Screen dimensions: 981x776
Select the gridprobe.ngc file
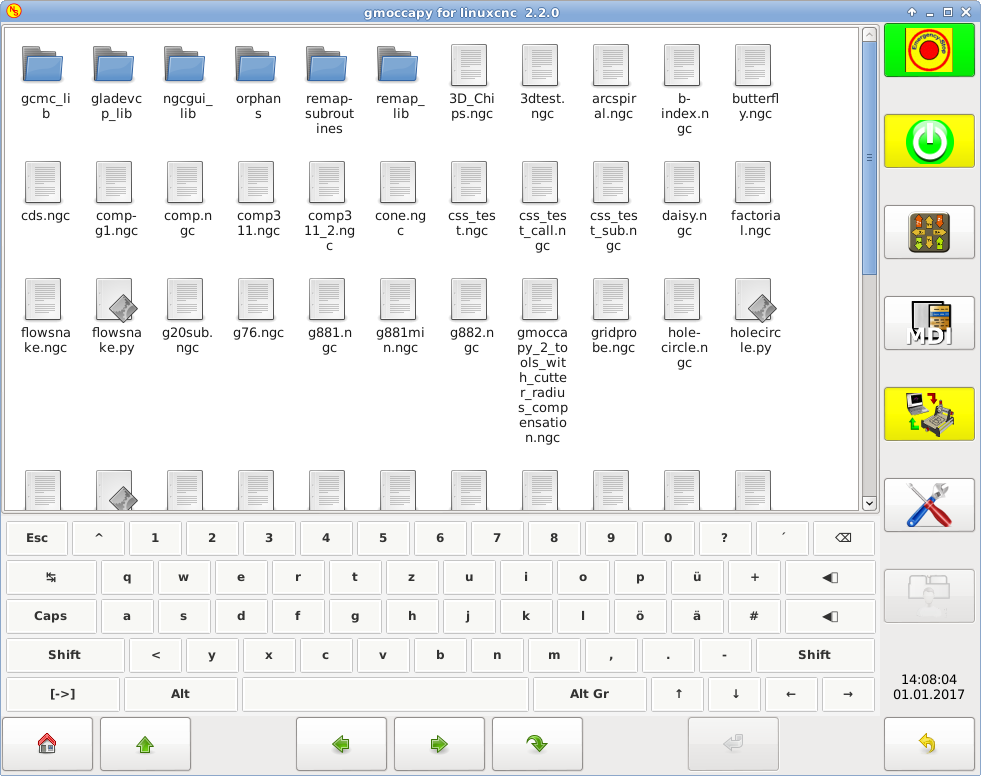point(613,315)
